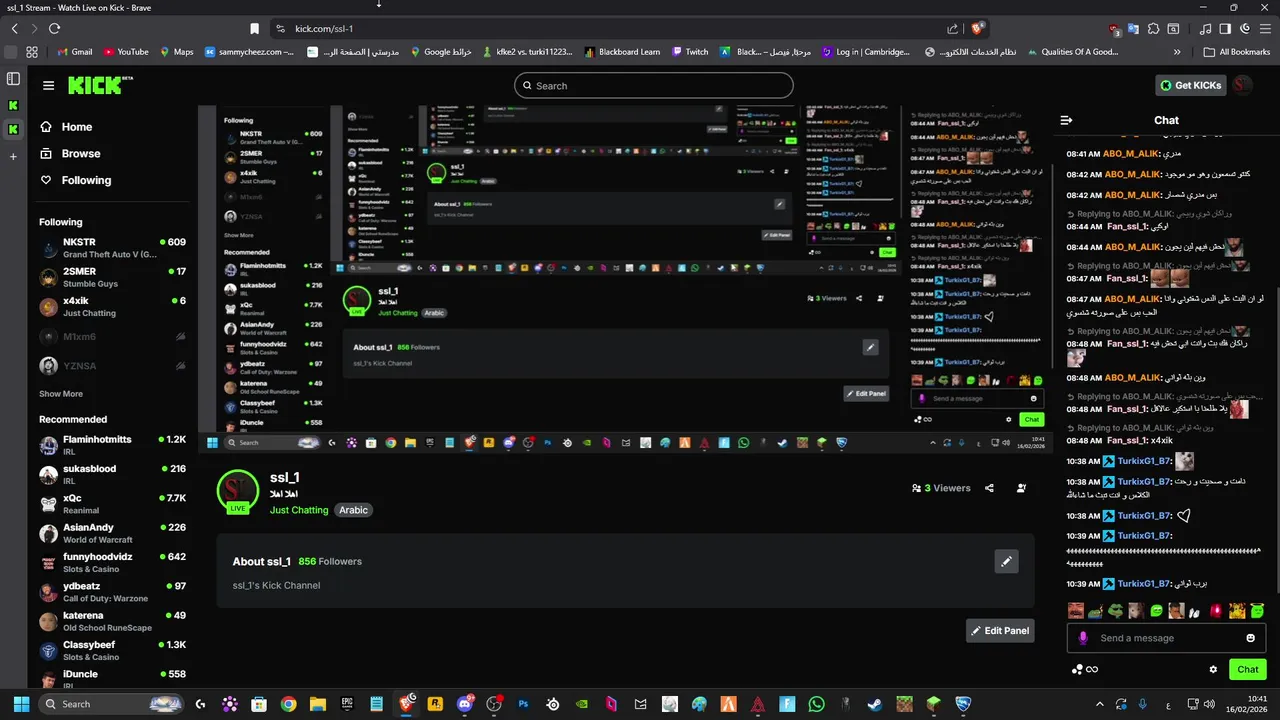
Task: Open the emoji picker in chat input
Action: [1250, 638]
